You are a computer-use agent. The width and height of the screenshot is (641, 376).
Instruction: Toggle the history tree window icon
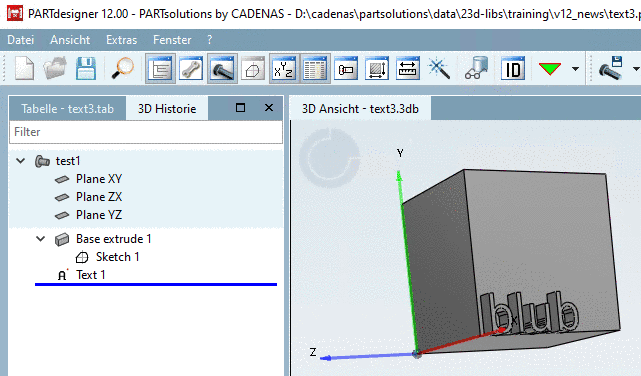pos(160,68)
